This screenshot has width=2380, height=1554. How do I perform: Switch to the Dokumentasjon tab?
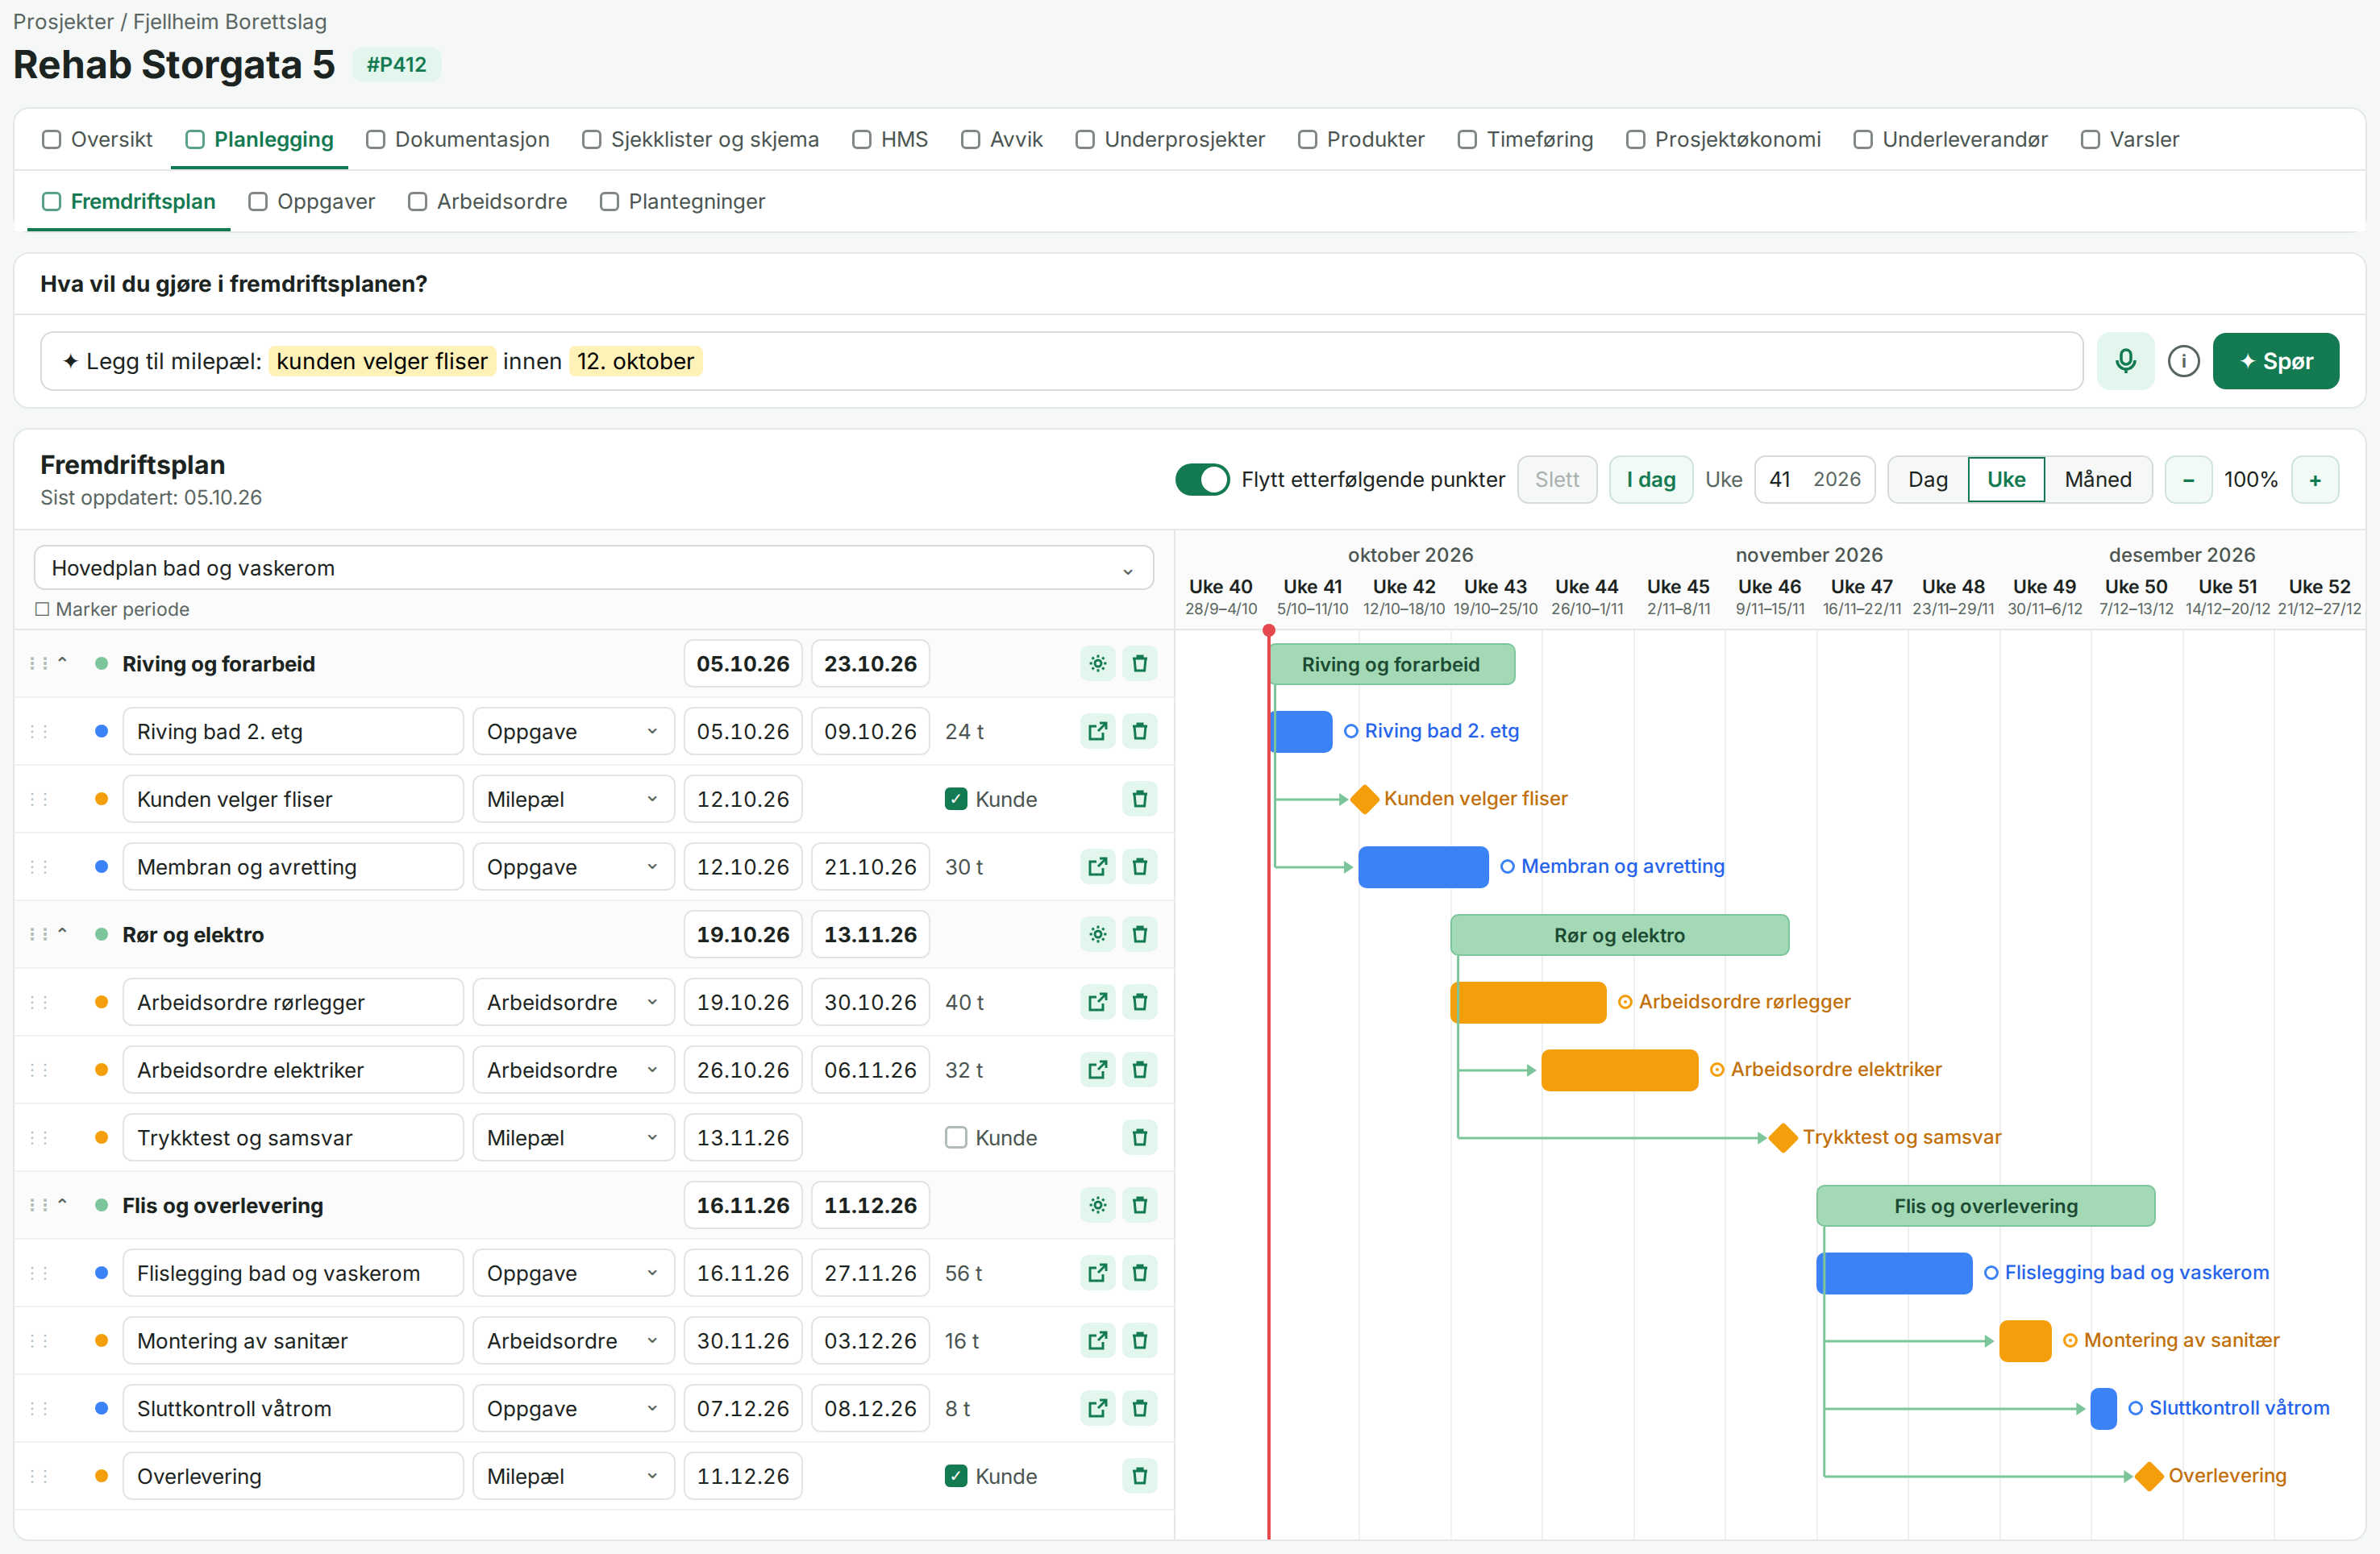click(458, 140)
